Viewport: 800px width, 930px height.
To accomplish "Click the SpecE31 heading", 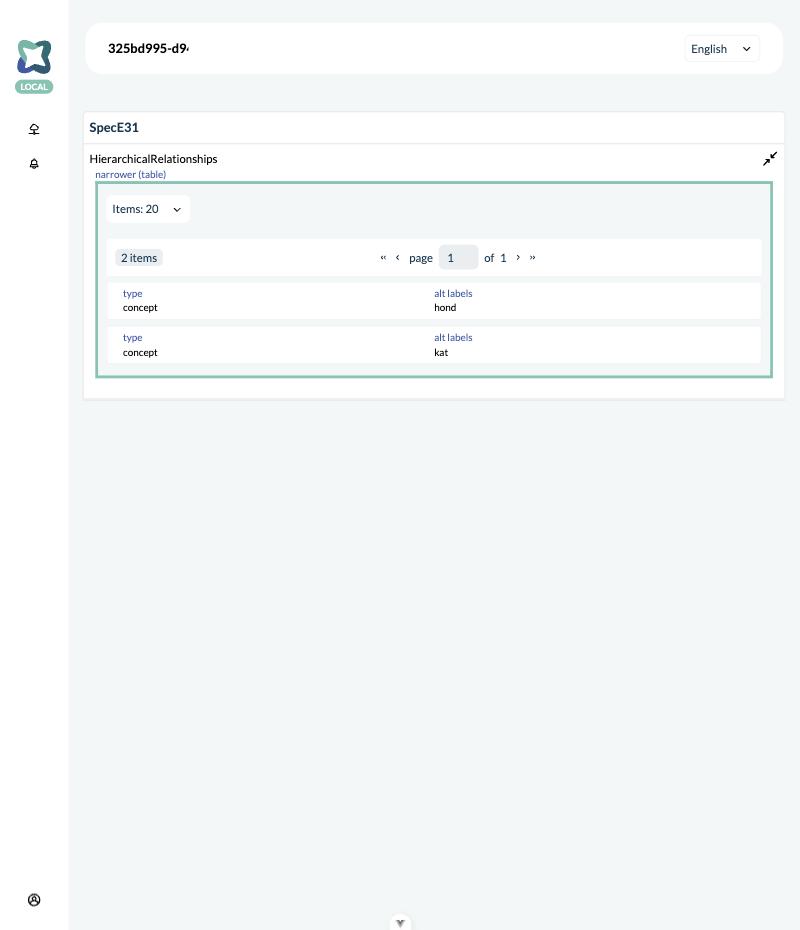I will pyautogui.click(x=114, y=128).
